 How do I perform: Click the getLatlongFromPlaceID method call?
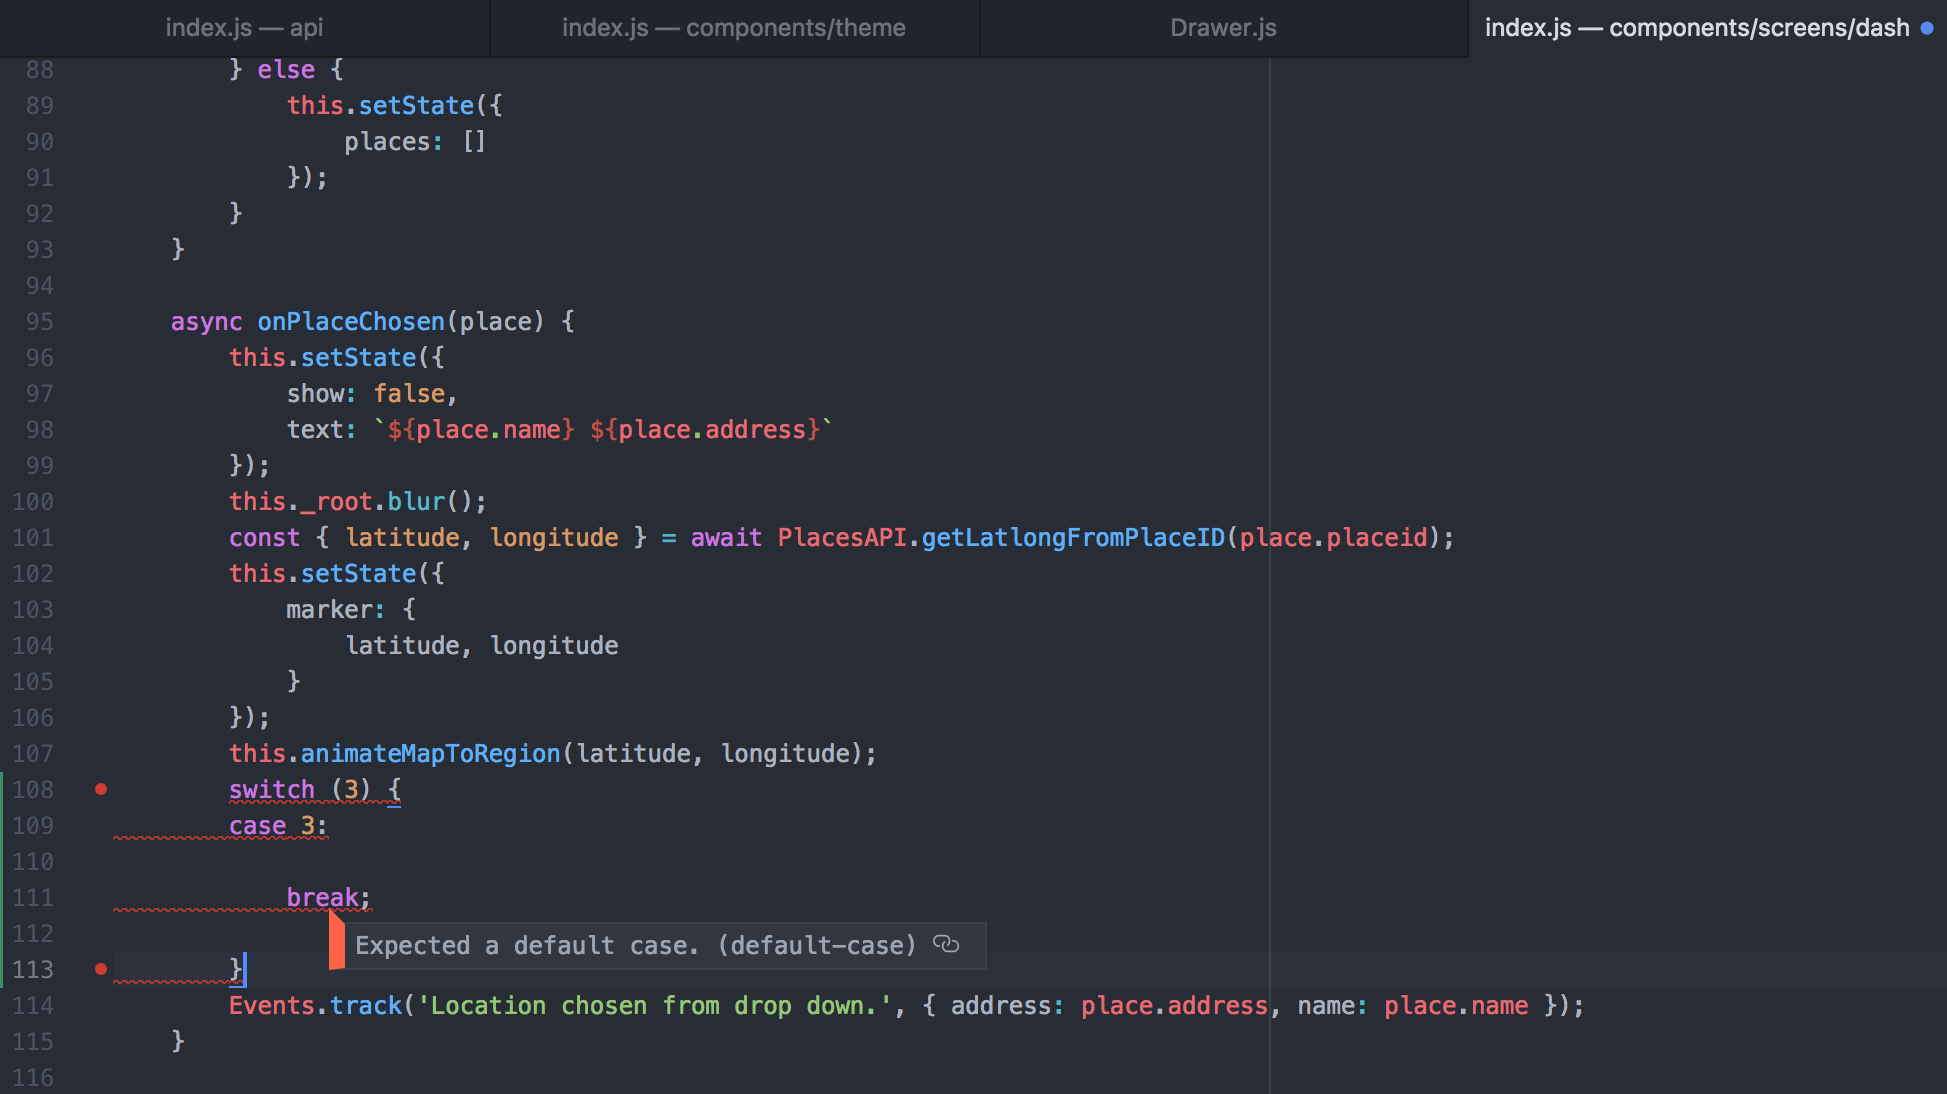pyautogui.click(x=1072, y=538)
